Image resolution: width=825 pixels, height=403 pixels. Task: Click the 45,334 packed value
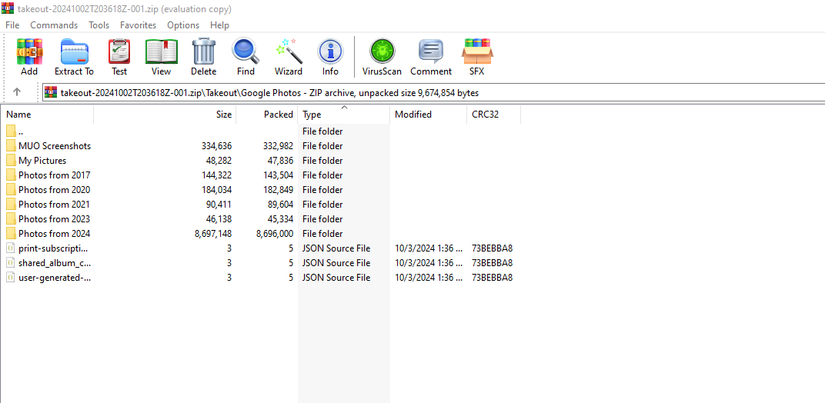[278, 219]
